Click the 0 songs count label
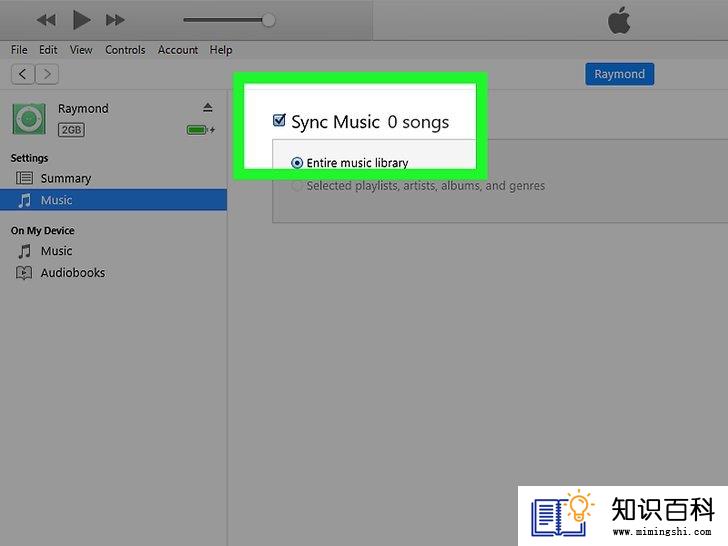This screenshot has width=728, height=546. coord(418,122)
